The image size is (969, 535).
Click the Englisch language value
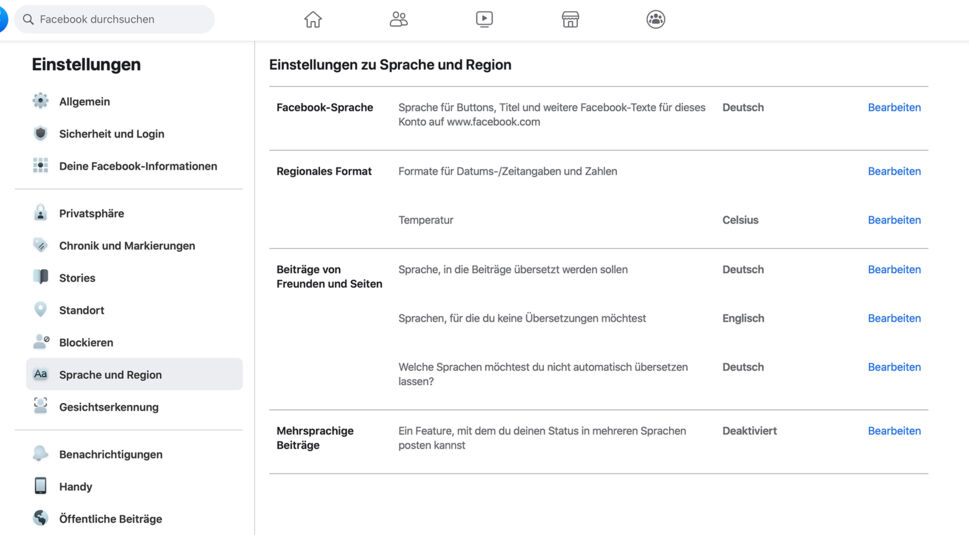(743, 318)
